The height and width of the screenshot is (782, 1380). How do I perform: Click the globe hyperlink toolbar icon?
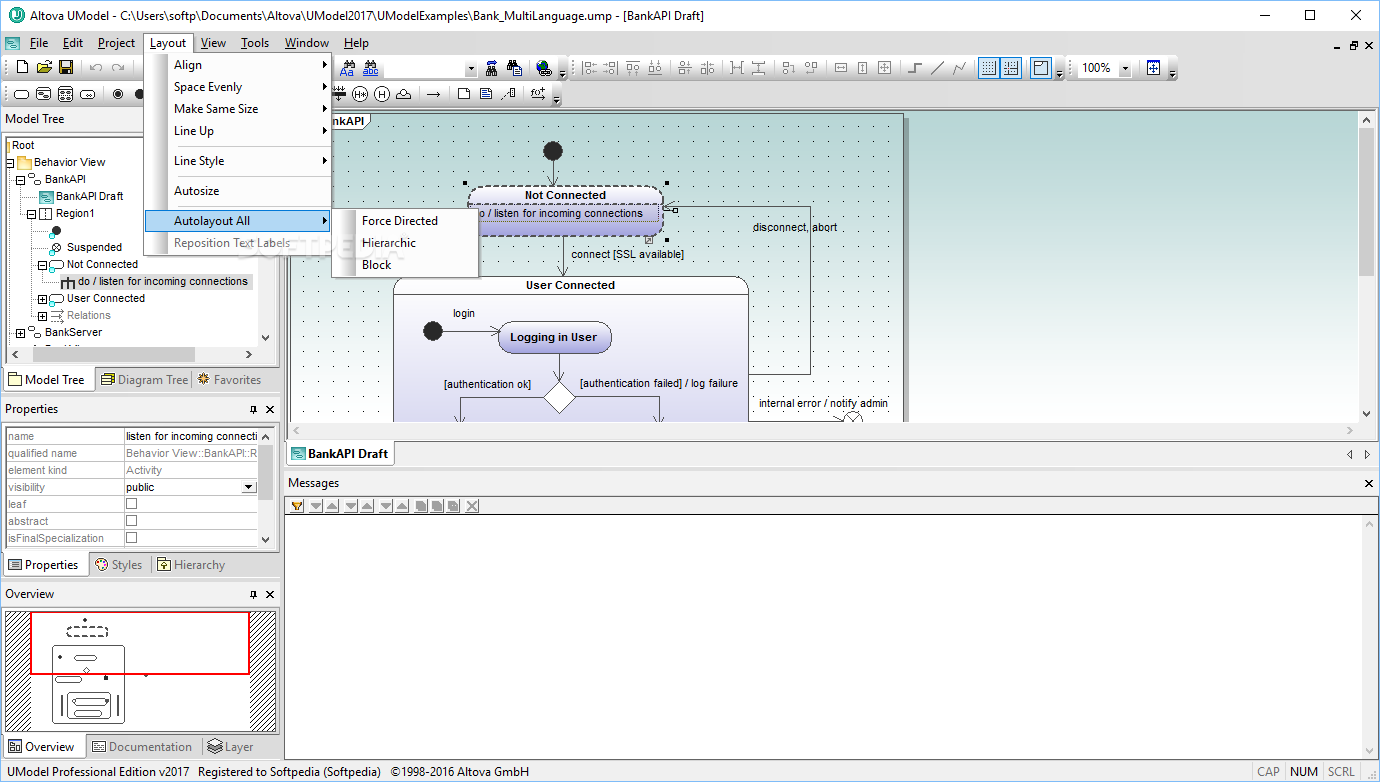click(x=544, y=68)
